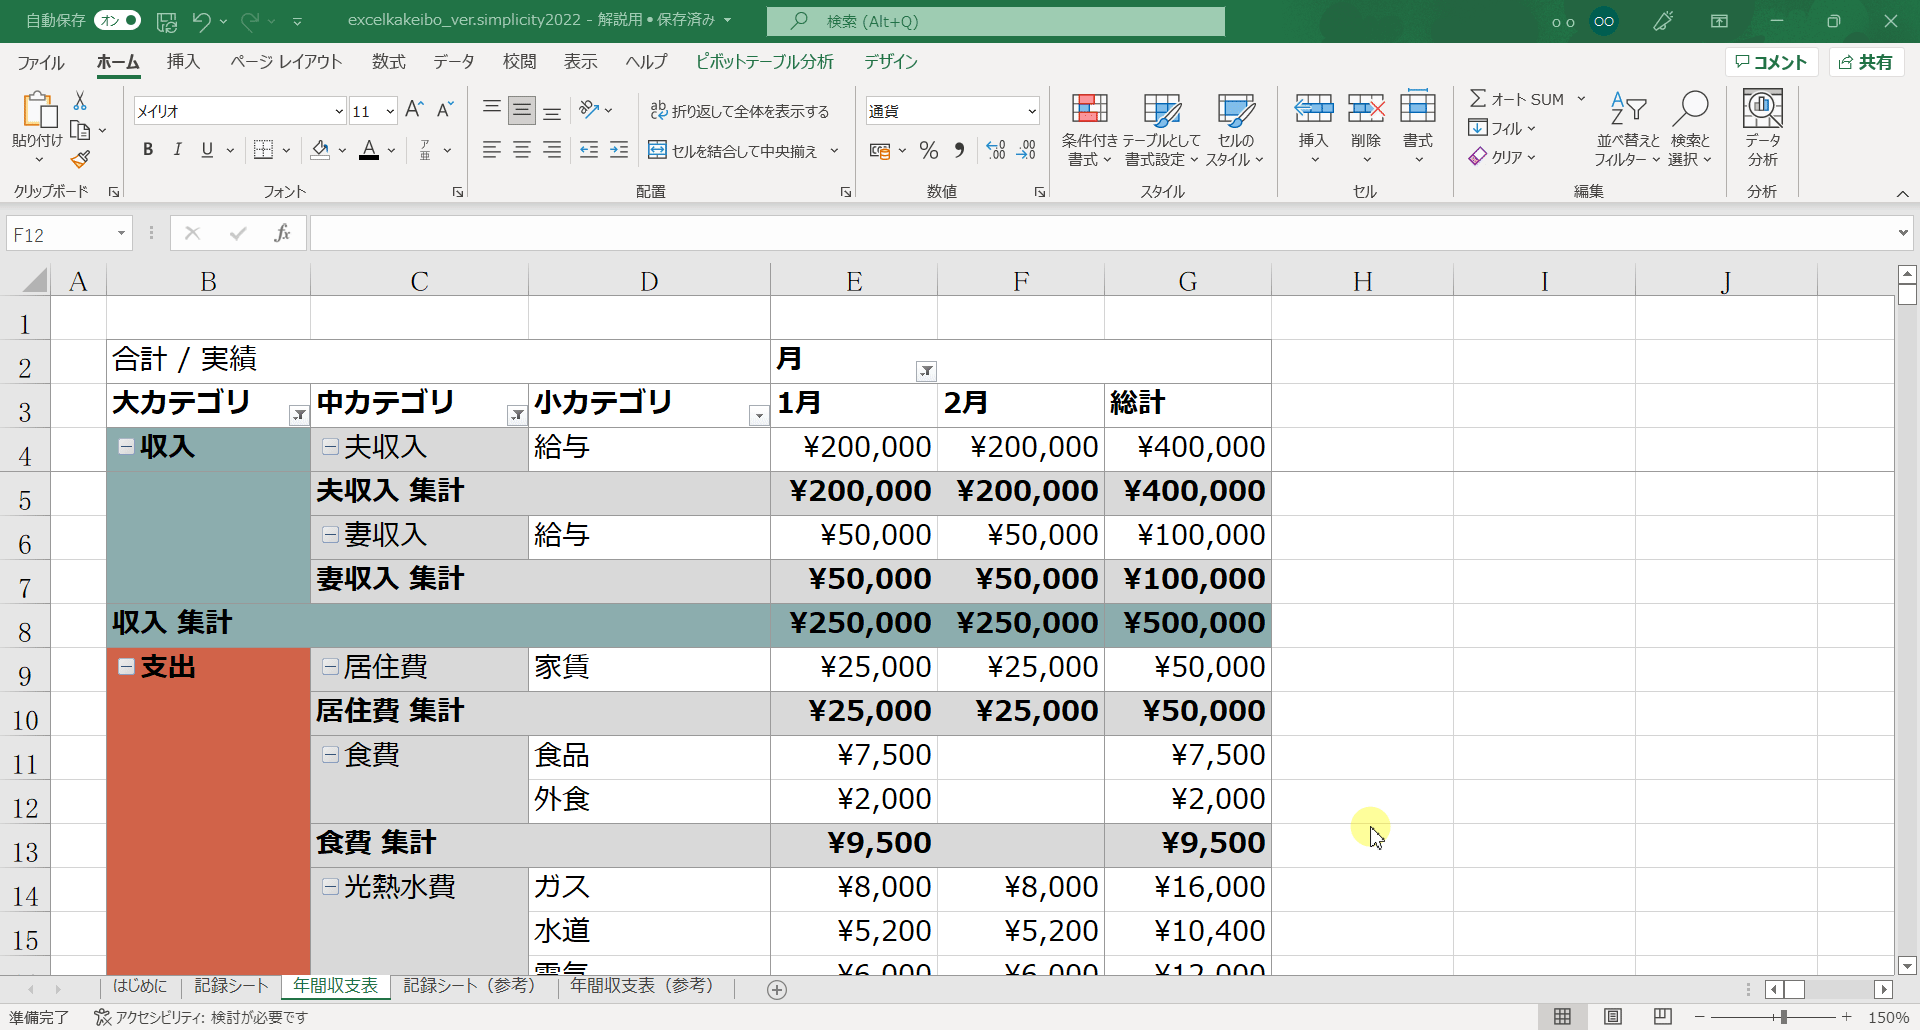Toggle AutoSave (自動保存) switch

click(118, 21)
